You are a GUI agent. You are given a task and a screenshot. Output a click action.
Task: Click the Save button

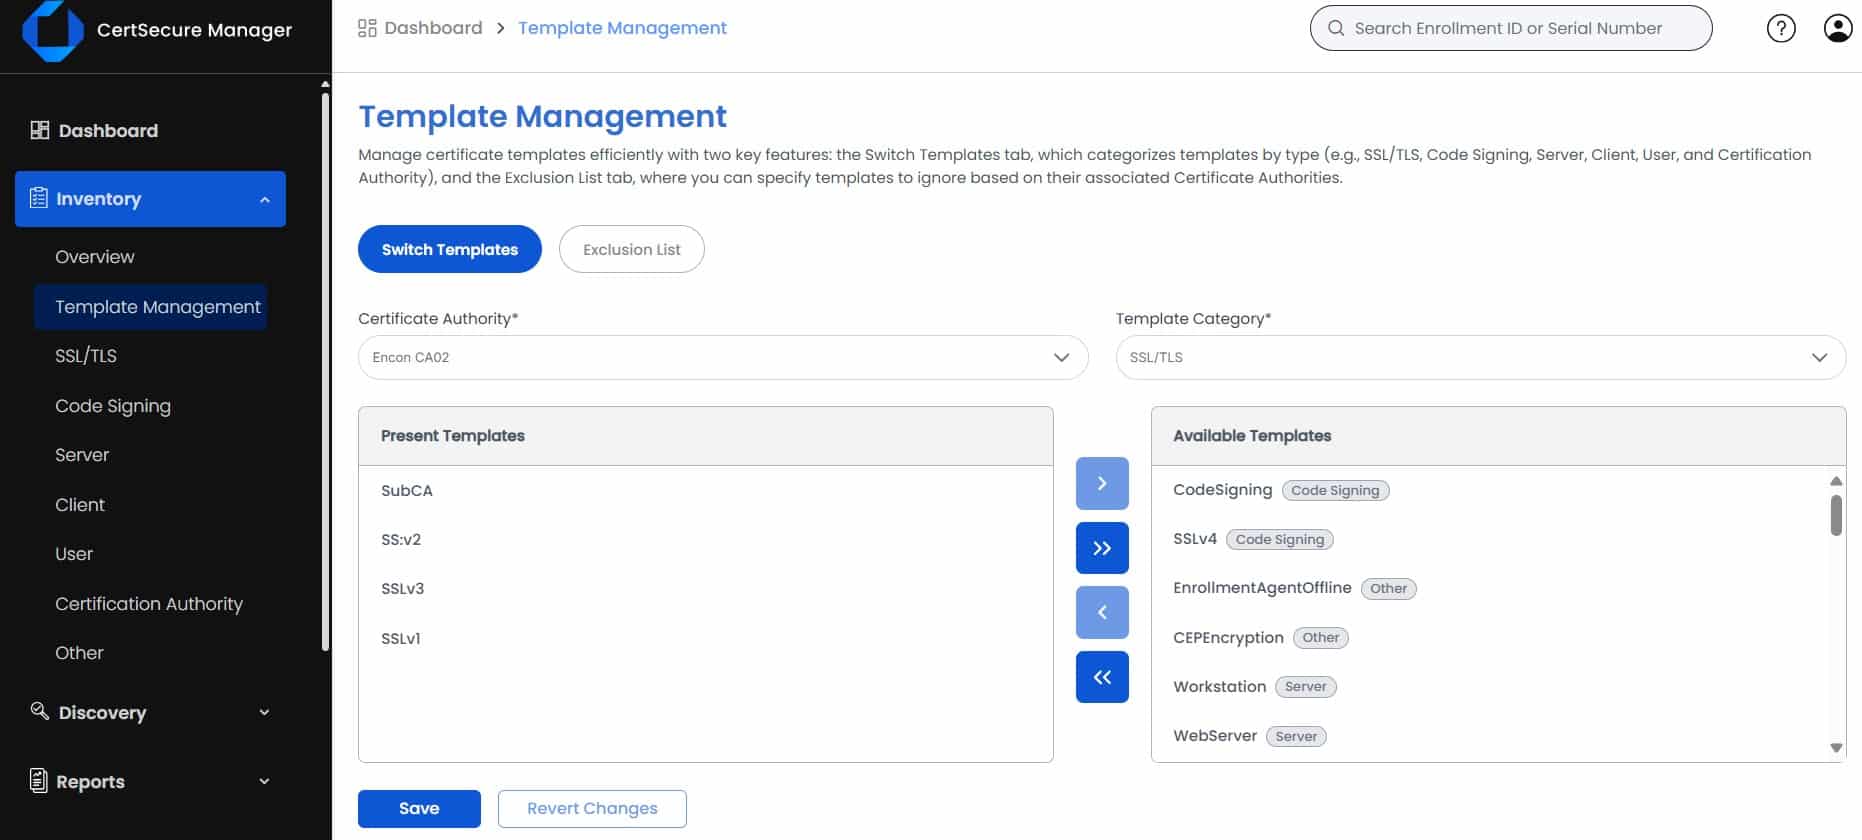pos(419,808)
